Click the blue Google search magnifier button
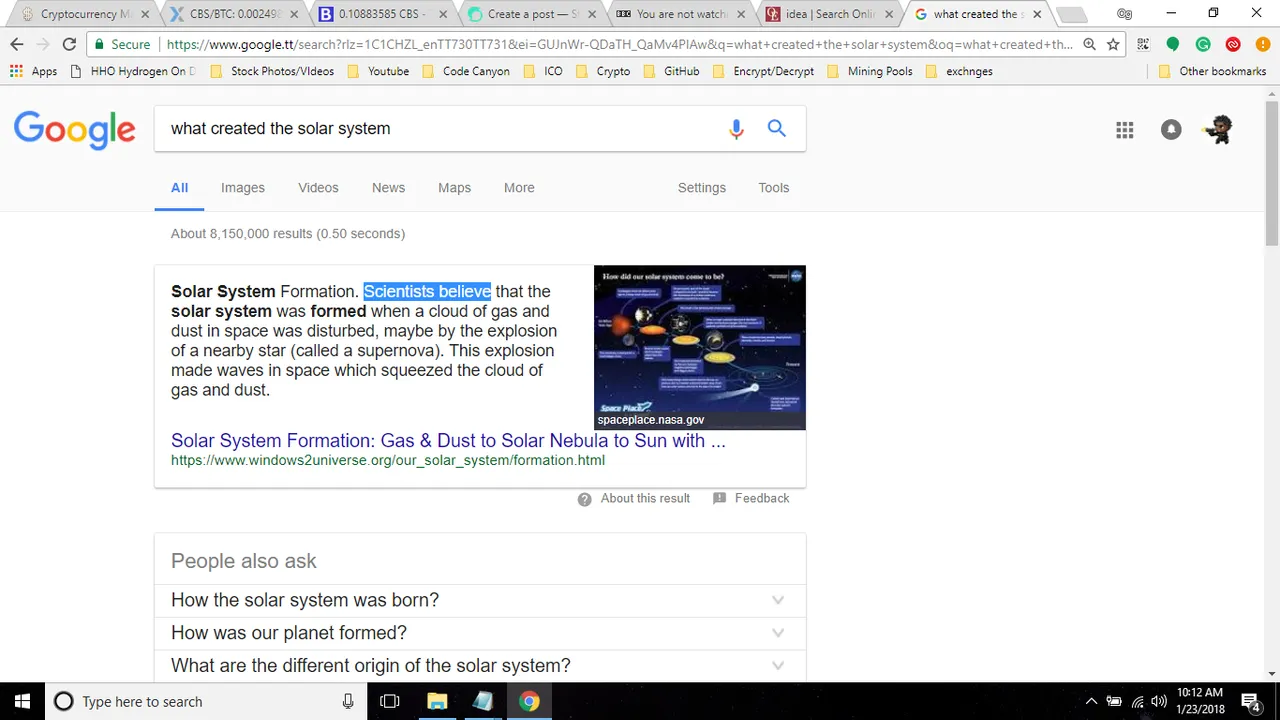1280x720 pixels. point(777,128)
